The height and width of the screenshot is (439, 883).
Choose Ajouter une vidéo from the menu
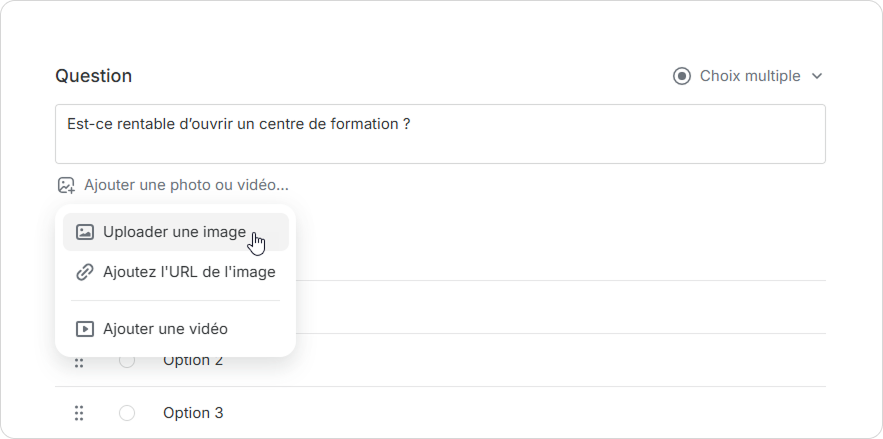165,328
